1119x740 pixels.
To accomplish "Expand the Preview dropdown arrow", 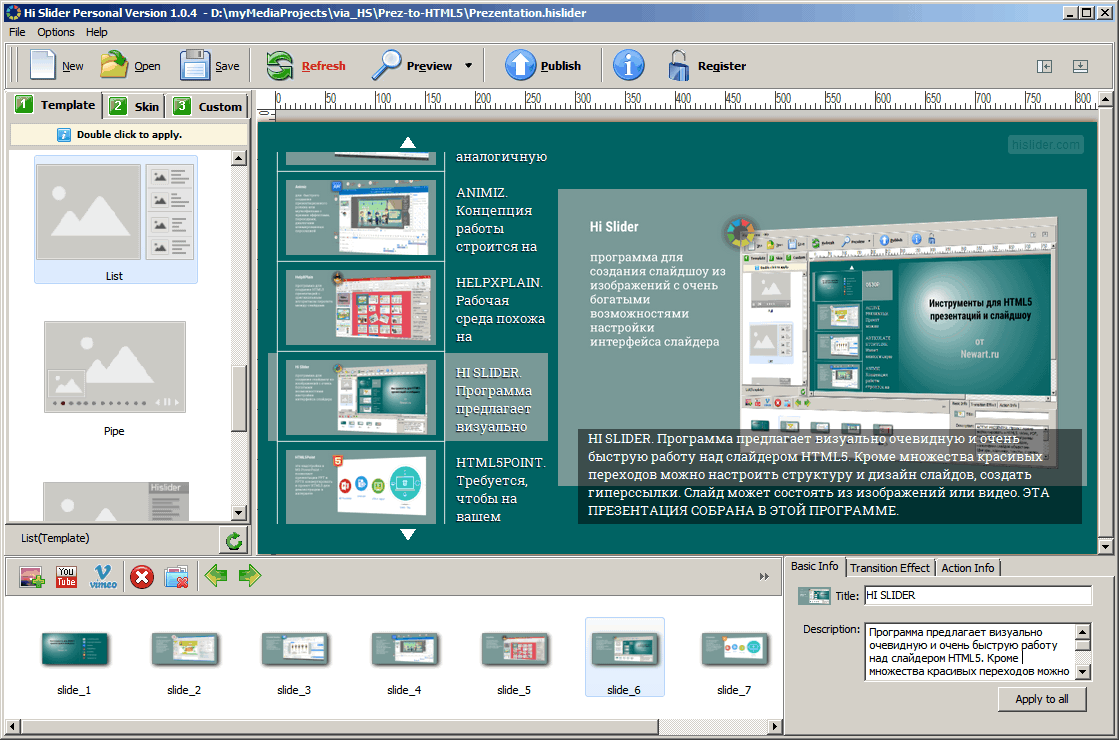I will click(468, 66).
